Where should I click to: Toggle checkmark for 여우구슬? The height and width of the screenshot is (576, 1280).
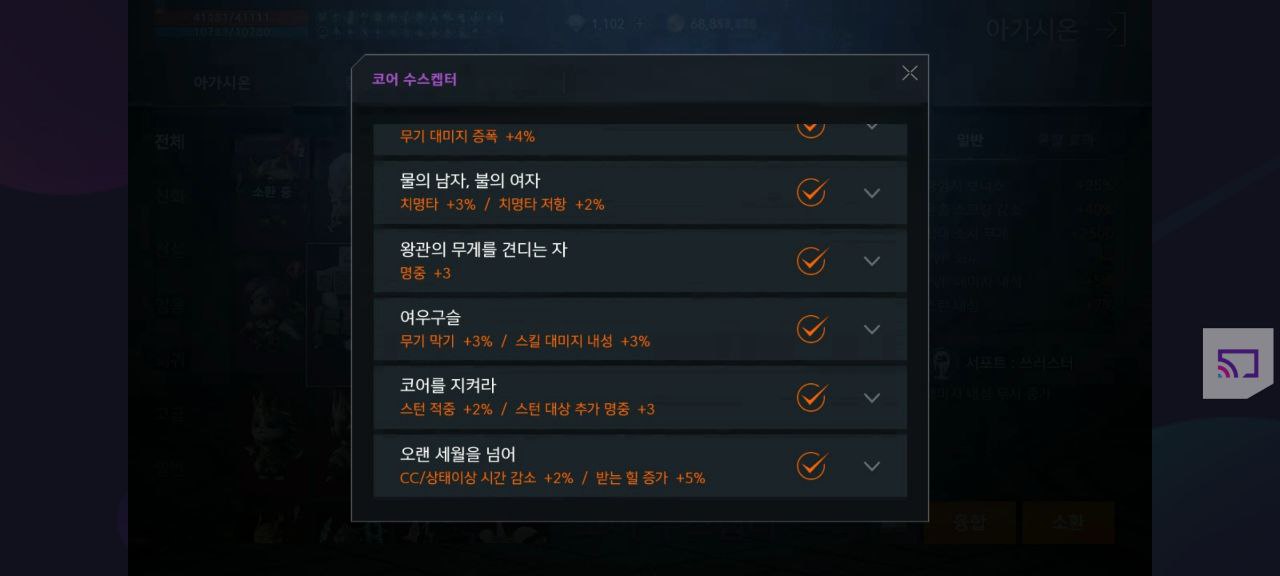811,329
